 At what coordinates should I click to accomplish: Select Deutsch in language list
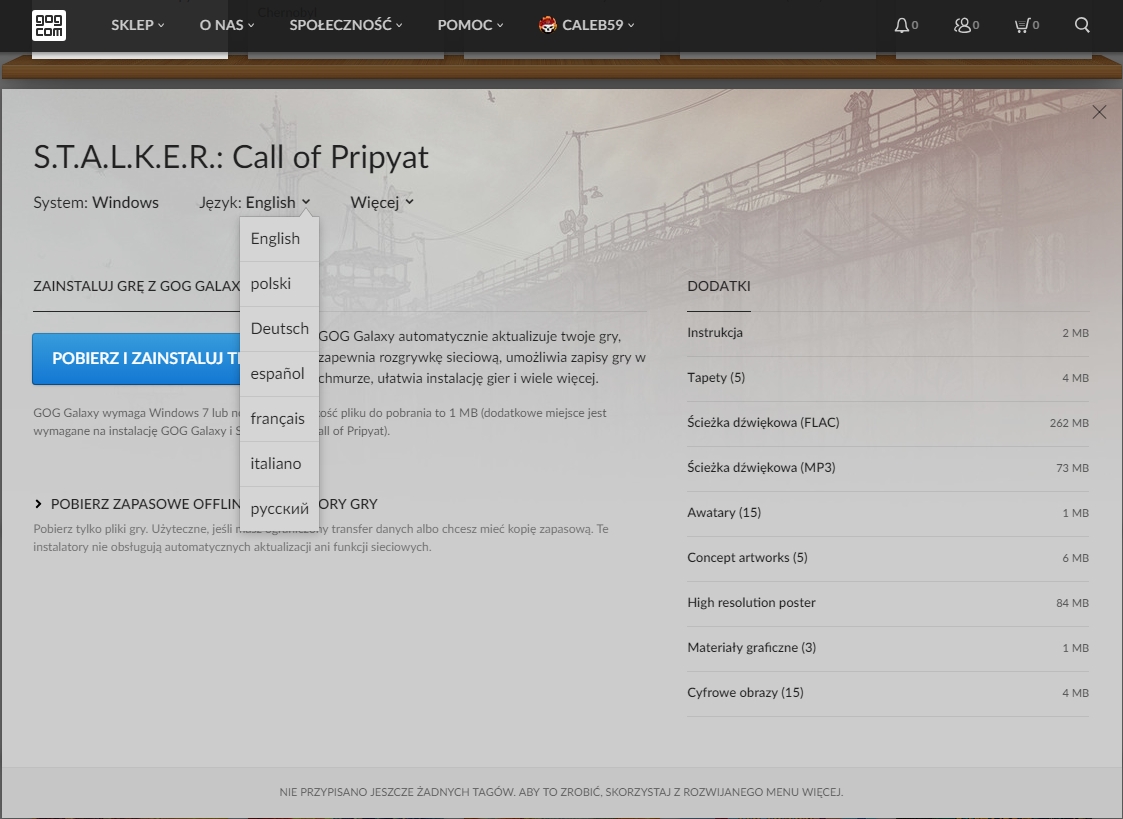(279, 329)
